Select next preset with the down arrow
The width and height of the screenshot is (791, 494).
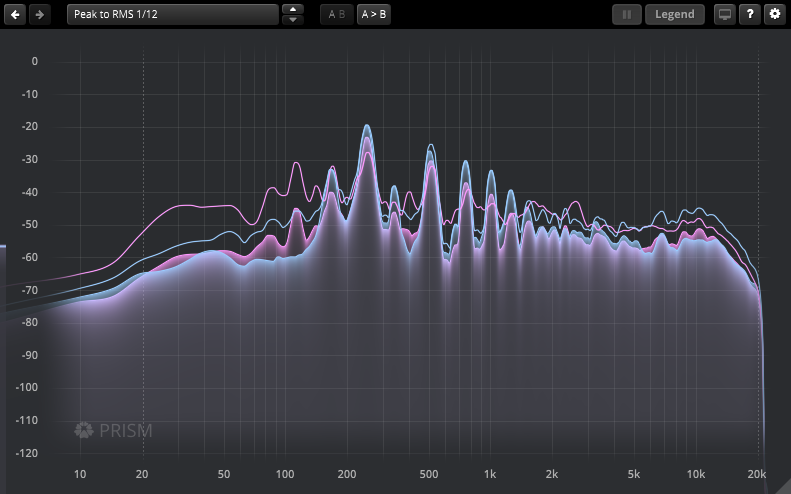[x=292, y=20]
